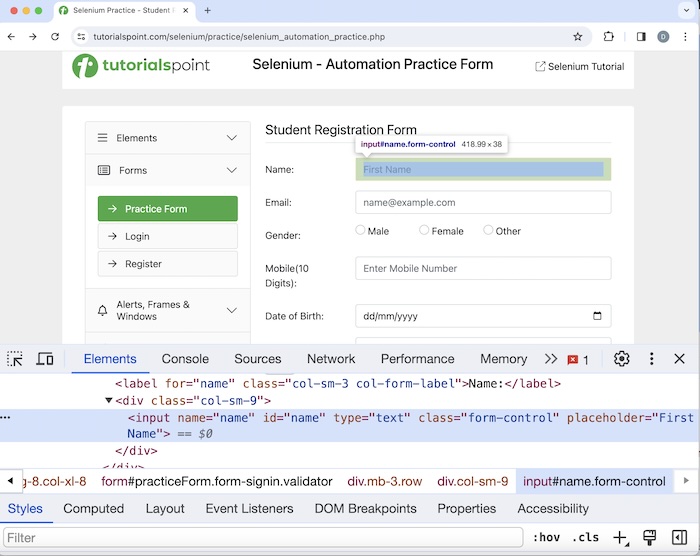This screenshot has height=556, width=700.
Task: Toggle the device toolbar in DevTools
Action: (45, 359)
